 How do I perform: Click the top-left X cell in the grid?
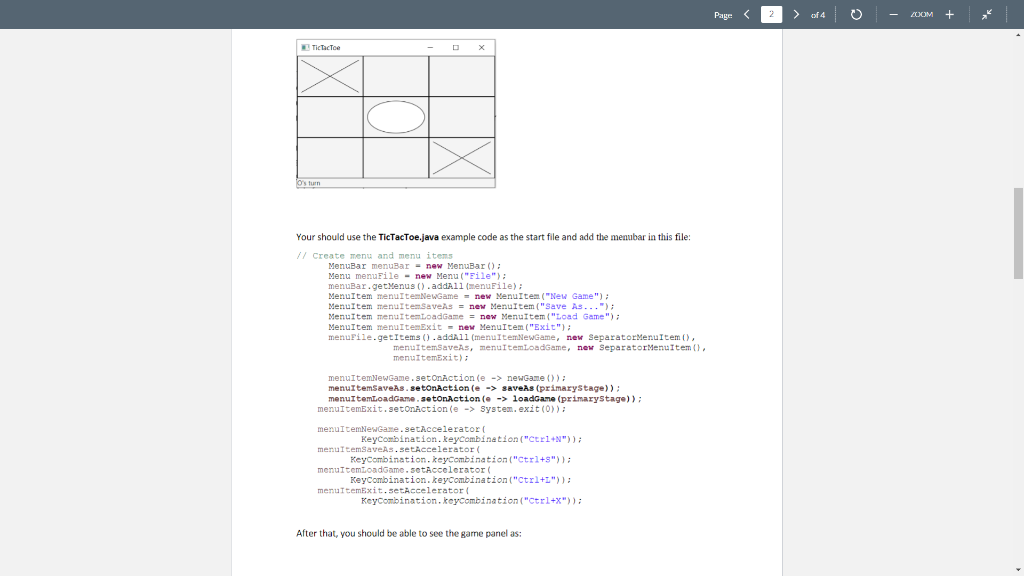330,75
